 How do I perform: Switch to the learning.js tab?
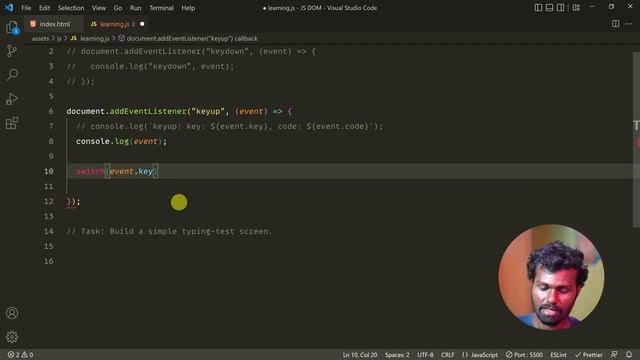117,24
